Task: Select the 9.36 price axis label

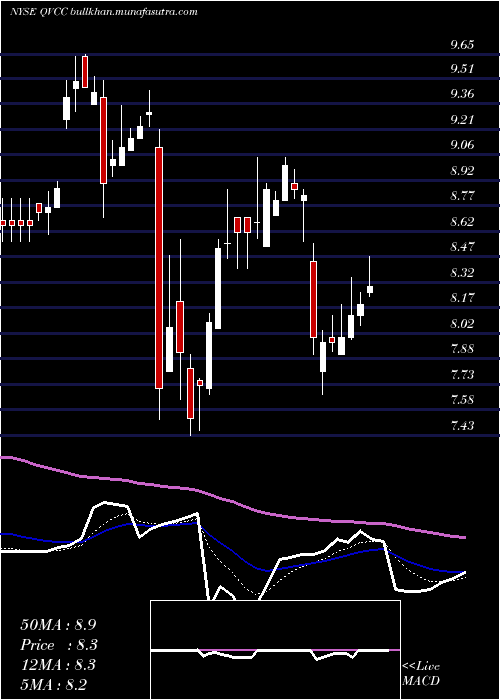Action: pyautogui.click(x=462, y=94)
